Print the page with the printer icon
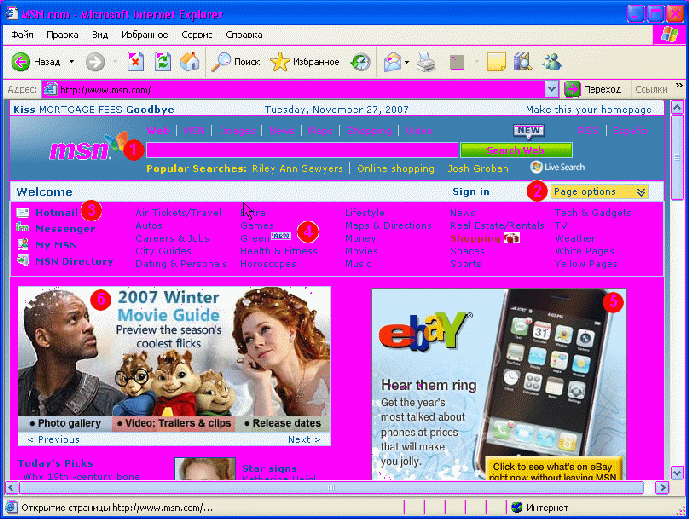Screen dimensions: 689x519 click(x=426, y=62)
